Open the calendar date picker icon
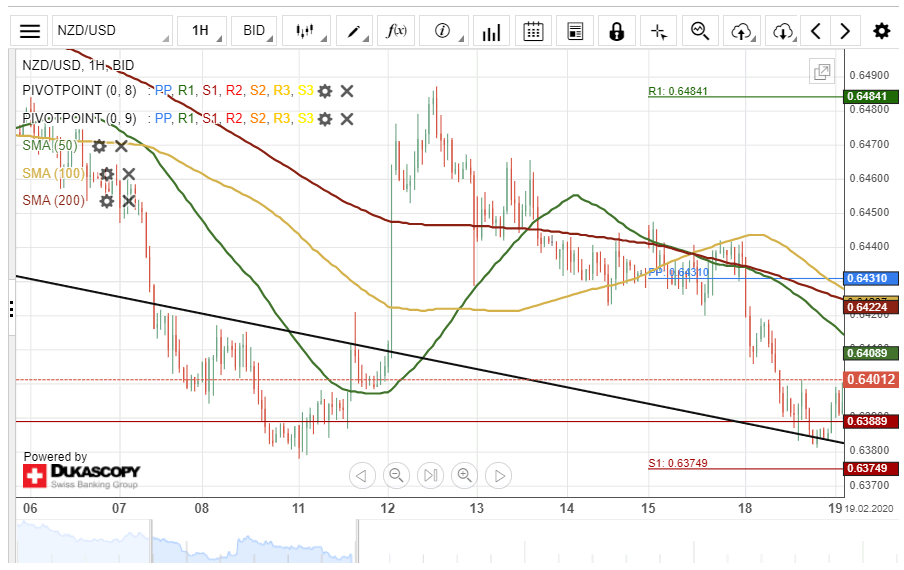This screenshot has width=904, height=570. point(534,31)
